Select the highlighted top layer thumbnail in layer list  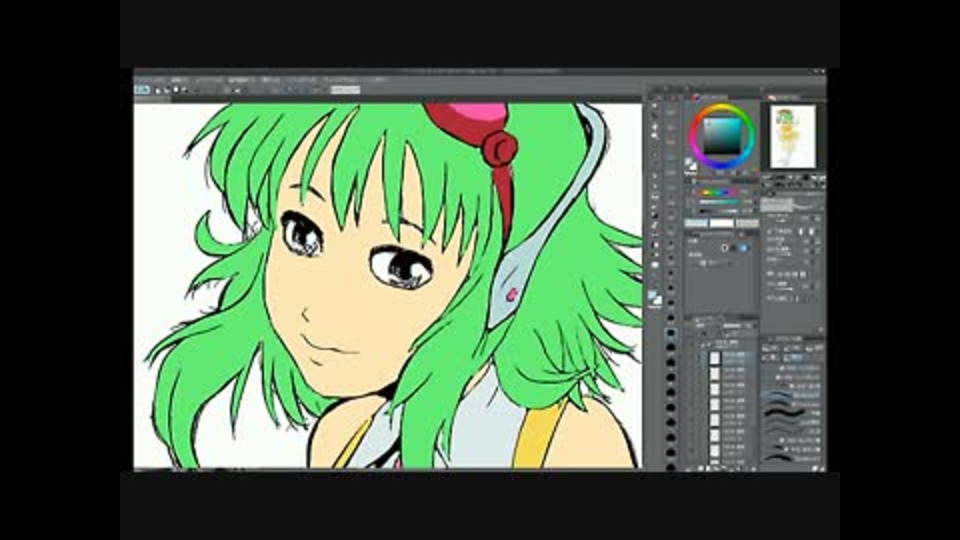(x=715, y=358)
